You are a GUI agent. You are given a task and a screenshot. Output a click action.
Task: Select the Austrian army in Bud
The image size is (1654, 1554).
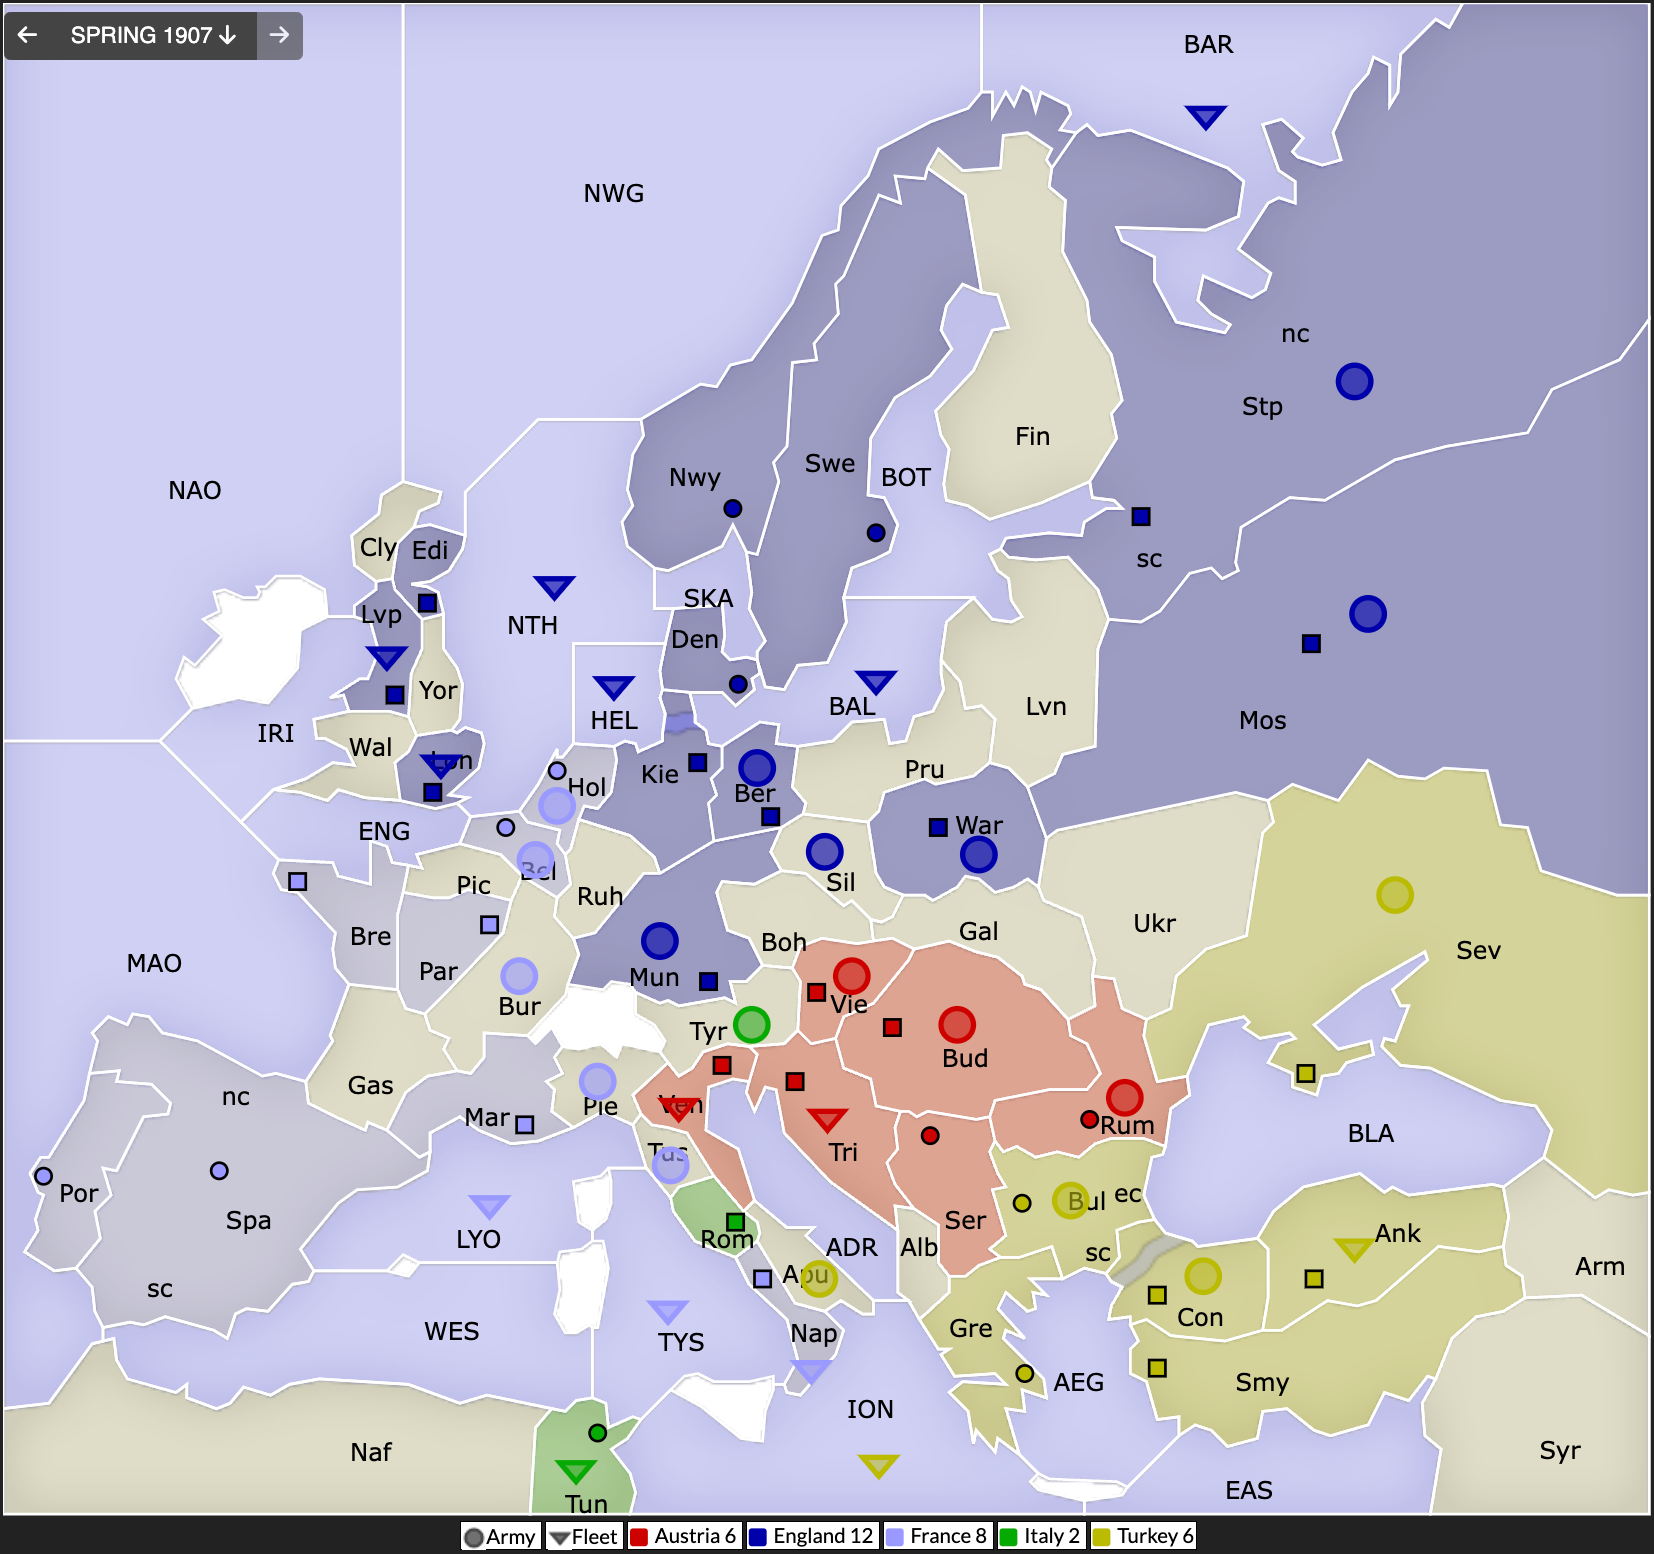[957, 1024]
